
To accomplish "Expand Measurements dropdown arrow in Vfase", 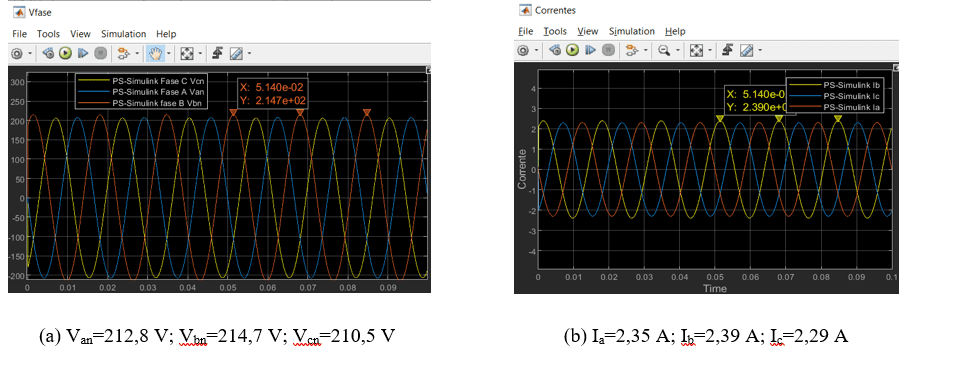I will (249, 54).
